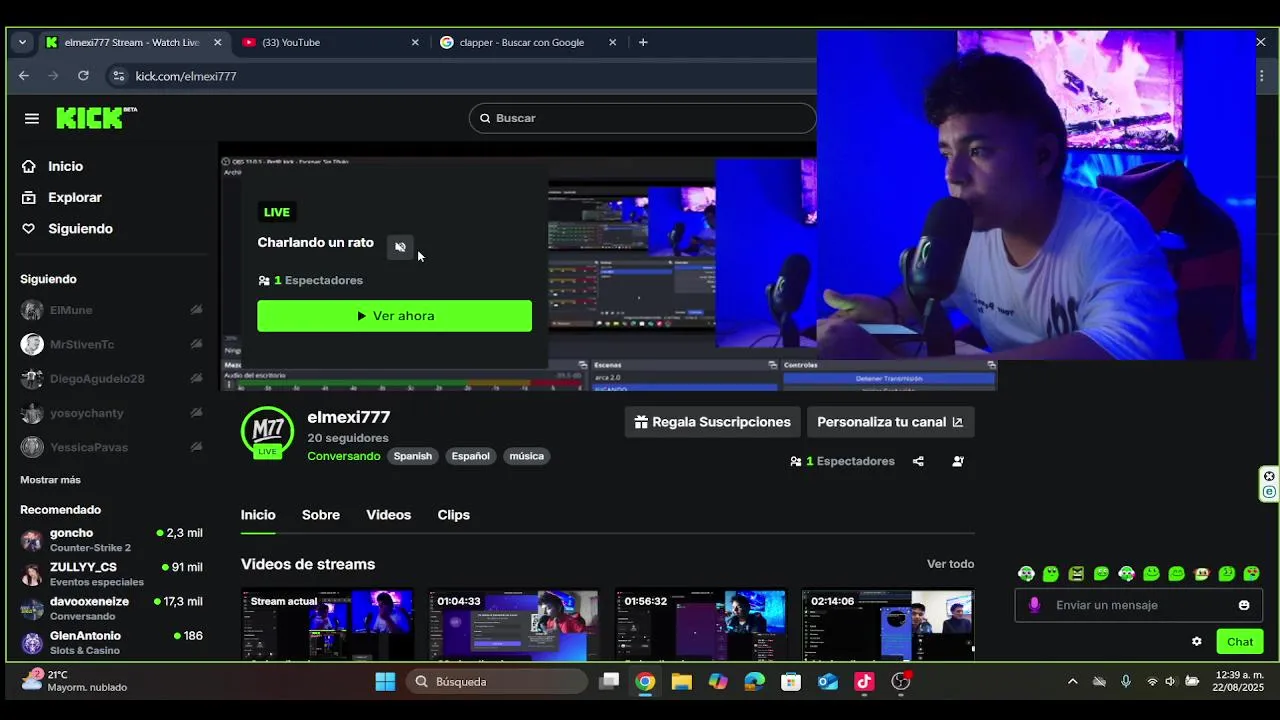The width and height of the screenshot is (1280, 720).
Task: Expand Mostrar más in following list
Action: click(50, 480)
